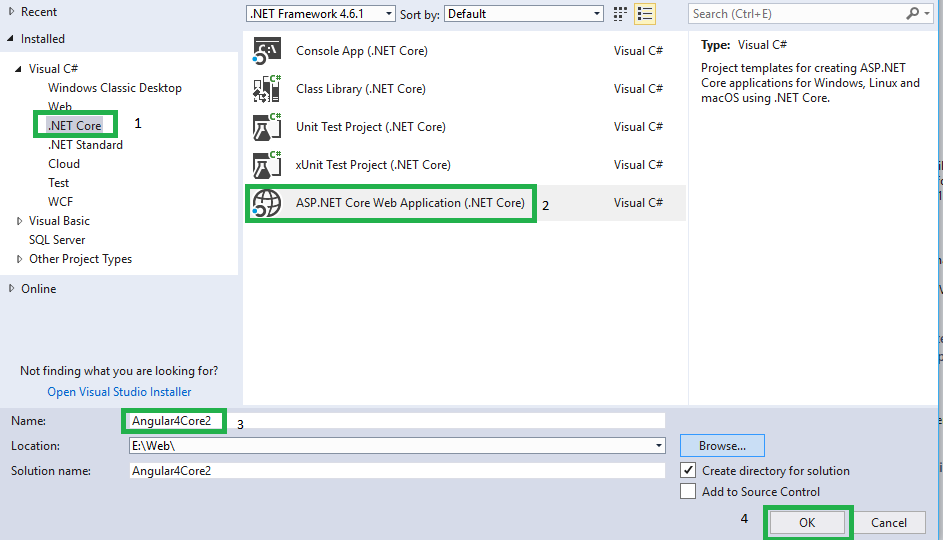Open Visual Studio Installer link
The width and height of the screenshot is (943, 540).
[x=119, y=391]
